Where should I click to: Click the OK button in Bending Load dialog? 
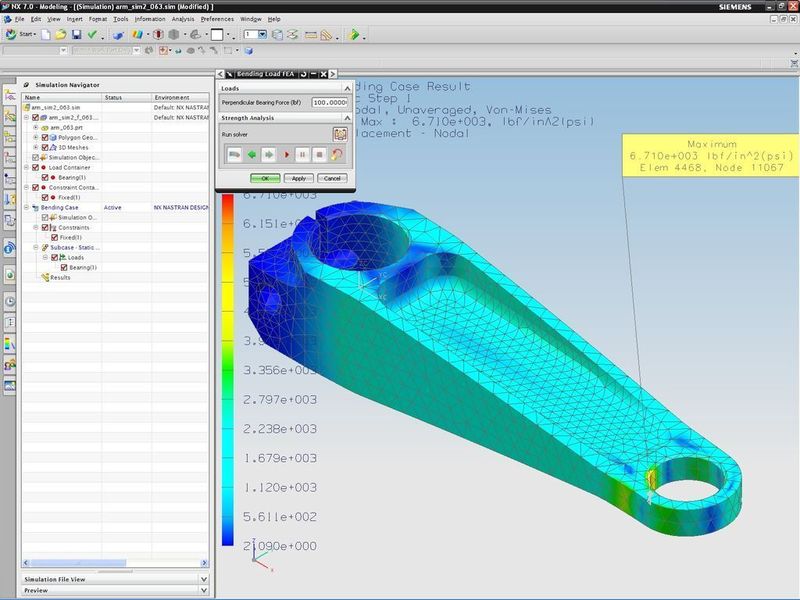[x=265, y=178]
